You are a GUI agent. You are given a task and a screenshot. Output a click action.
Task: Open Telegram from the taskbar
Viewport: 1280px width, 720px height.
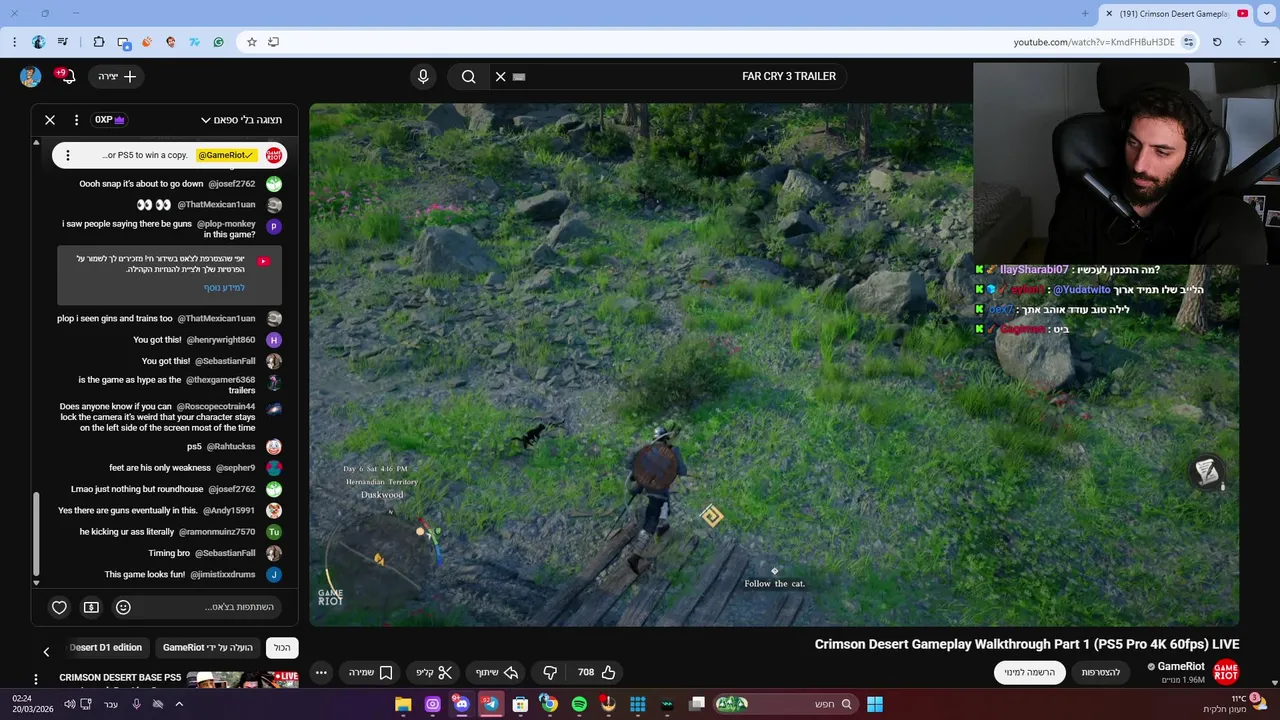tap(490, 704)
